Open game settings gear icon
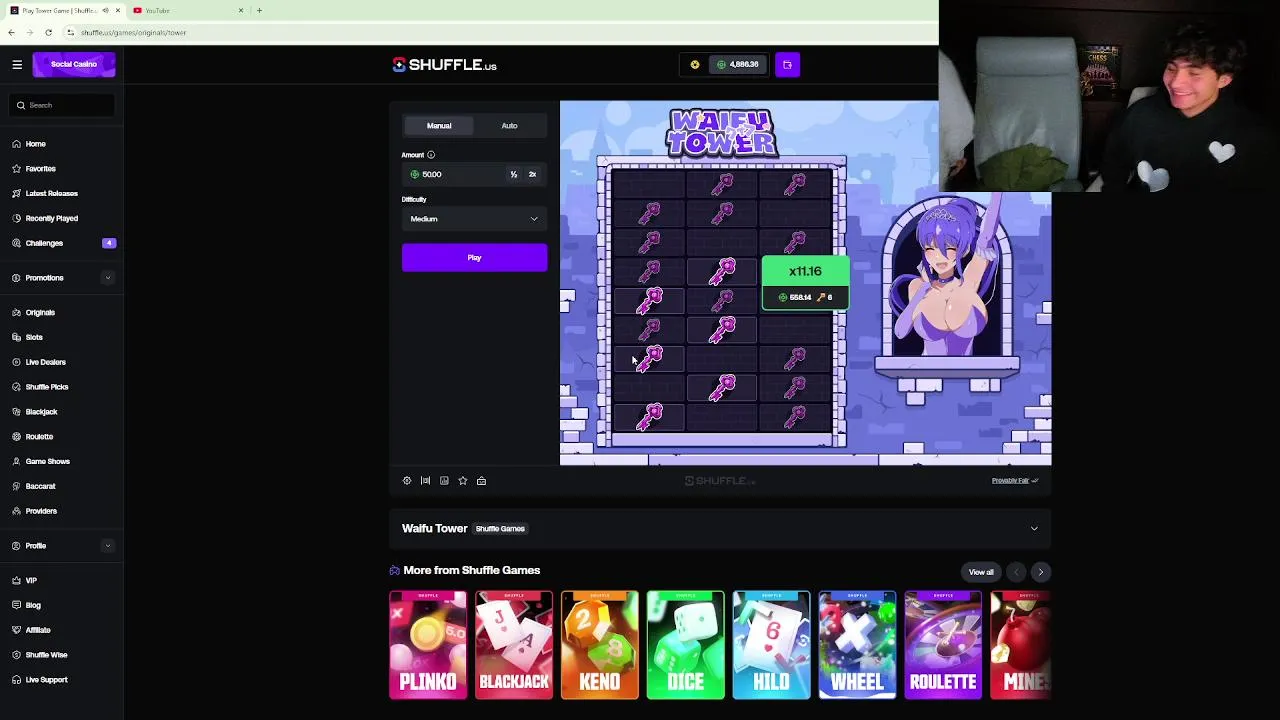The width and height of the screenshot is (1280, 720). tap(407, 481)
